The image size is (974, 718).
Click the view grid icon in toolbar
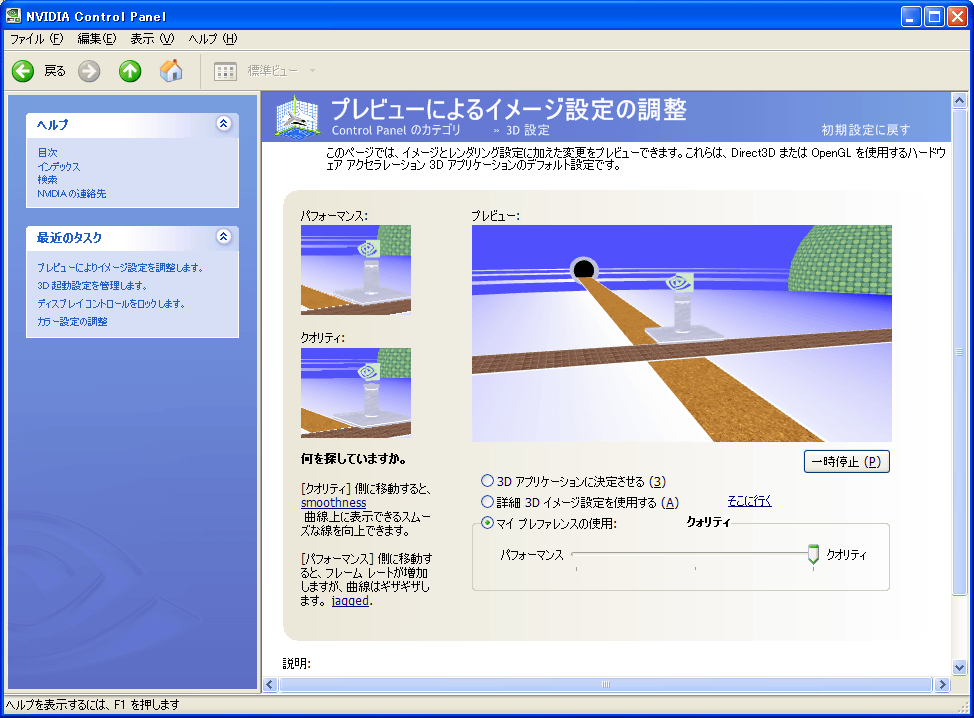(x=225, y=71)
